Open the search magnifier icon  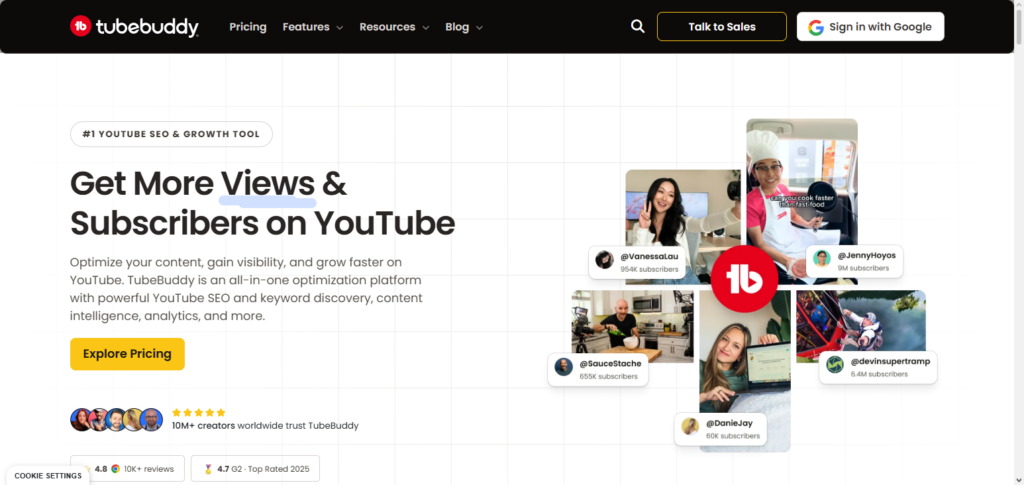(637, 27)
